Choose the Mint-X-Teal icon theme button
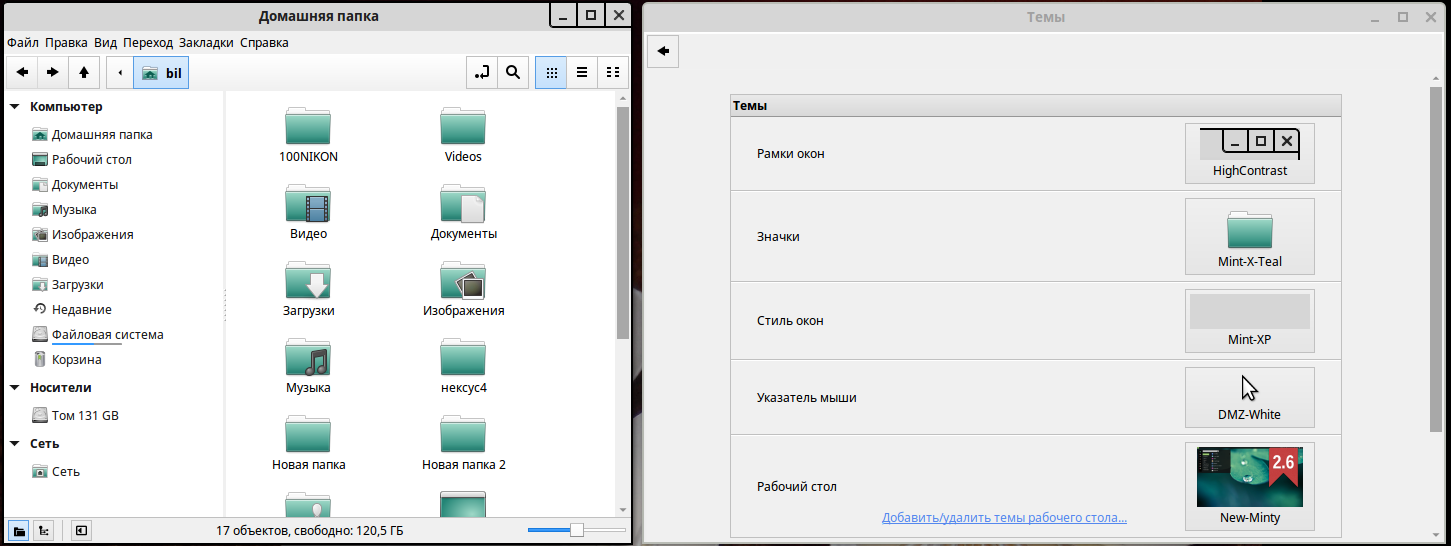Viewport: 1451px width, 546px height. point(1249,236)
